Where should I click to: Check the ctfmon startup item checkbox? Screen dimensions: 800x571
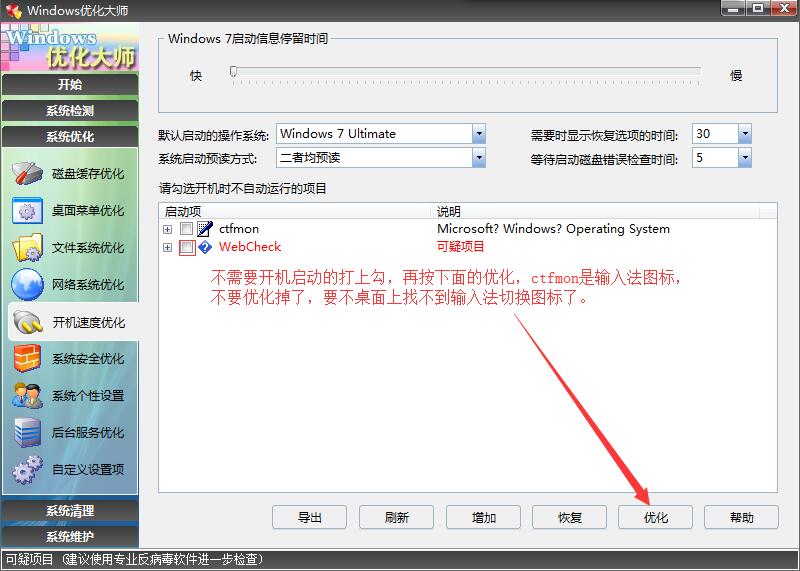coord(187,229)
